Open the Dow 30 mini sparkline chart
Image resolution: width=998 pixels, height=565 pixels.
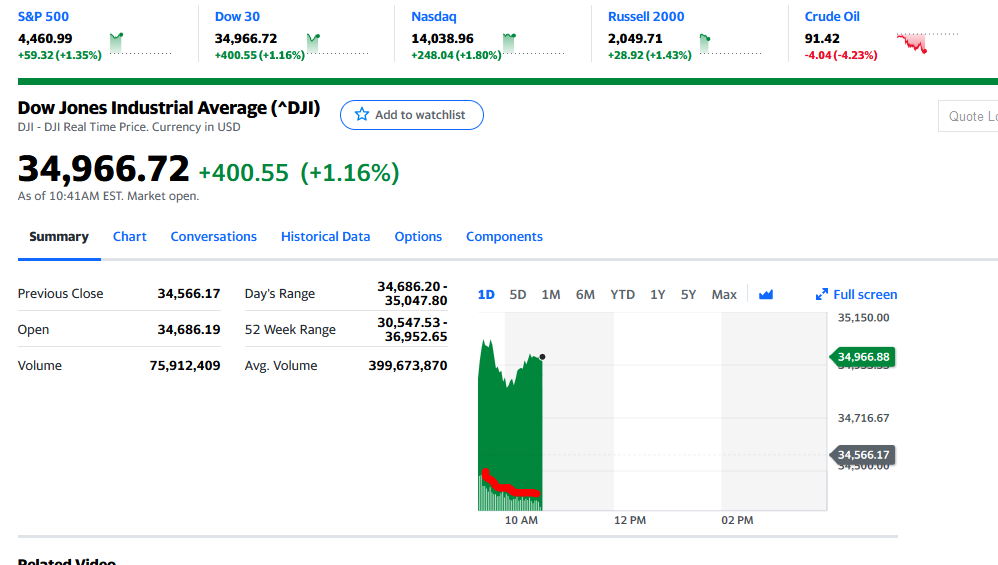(x=337, y=44)
